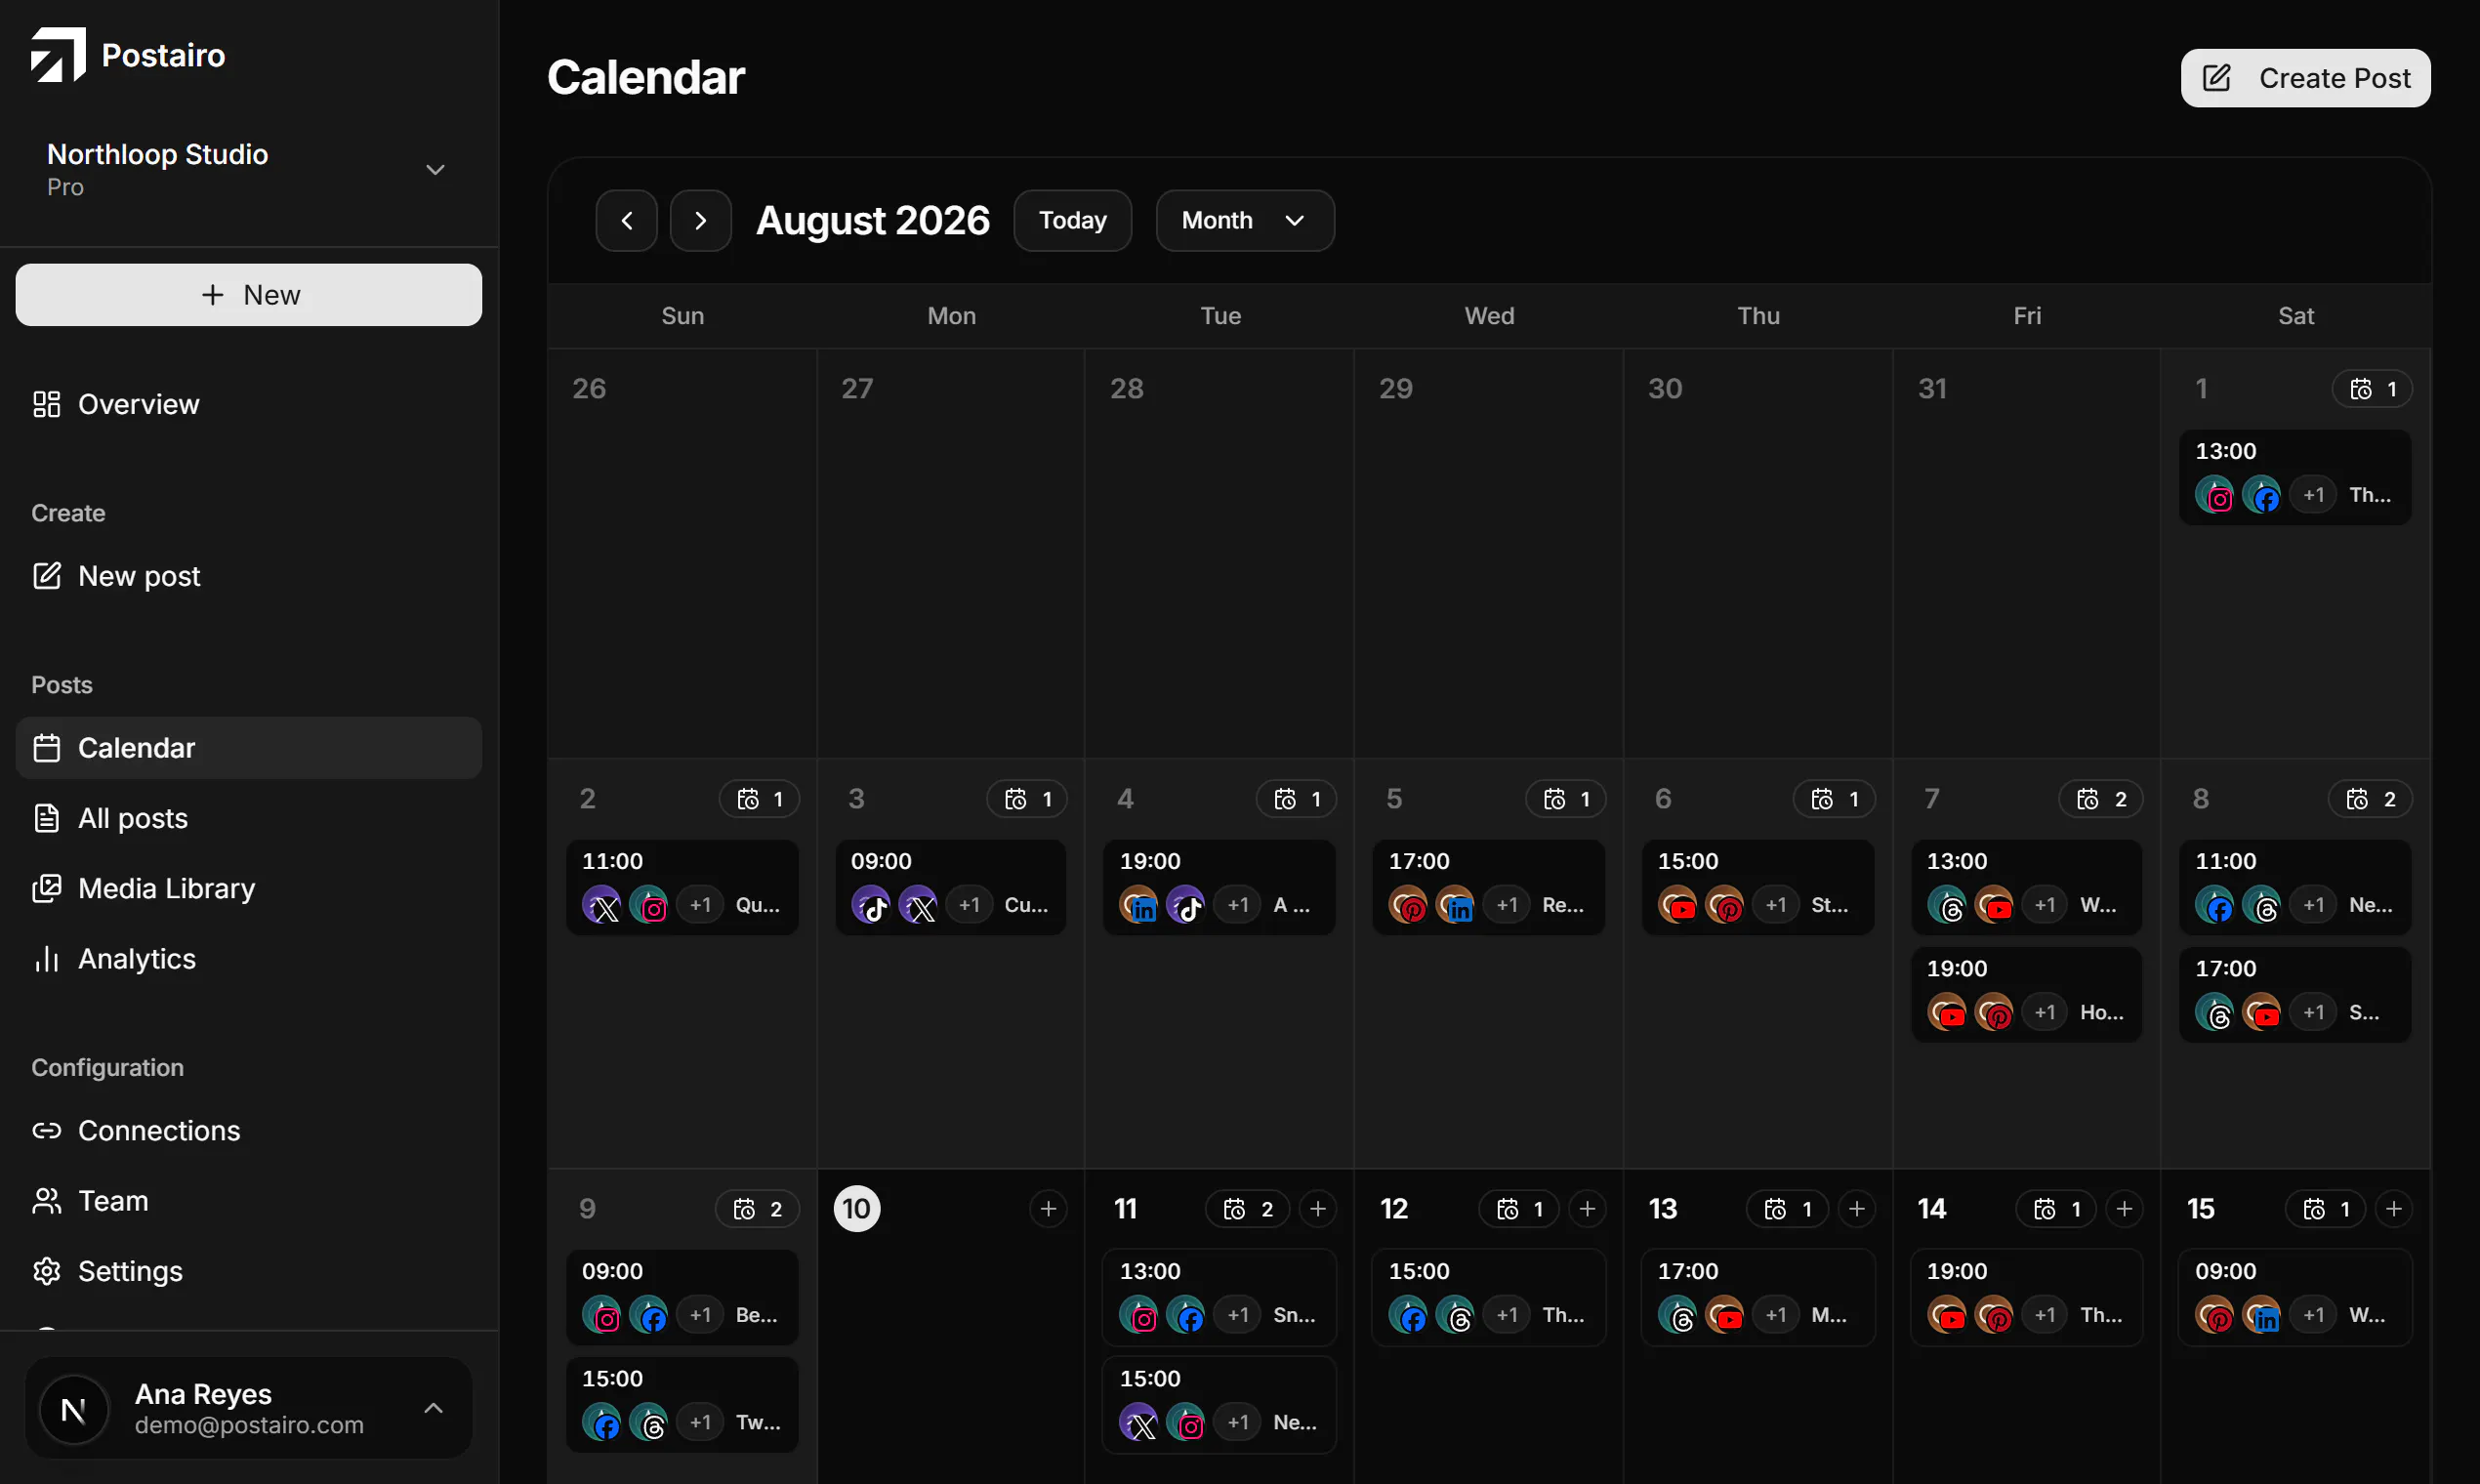This screenshot has height=1484, width=2480.
Task: Jump to Today in the calendar
Action: click(x=1073, y=220)
